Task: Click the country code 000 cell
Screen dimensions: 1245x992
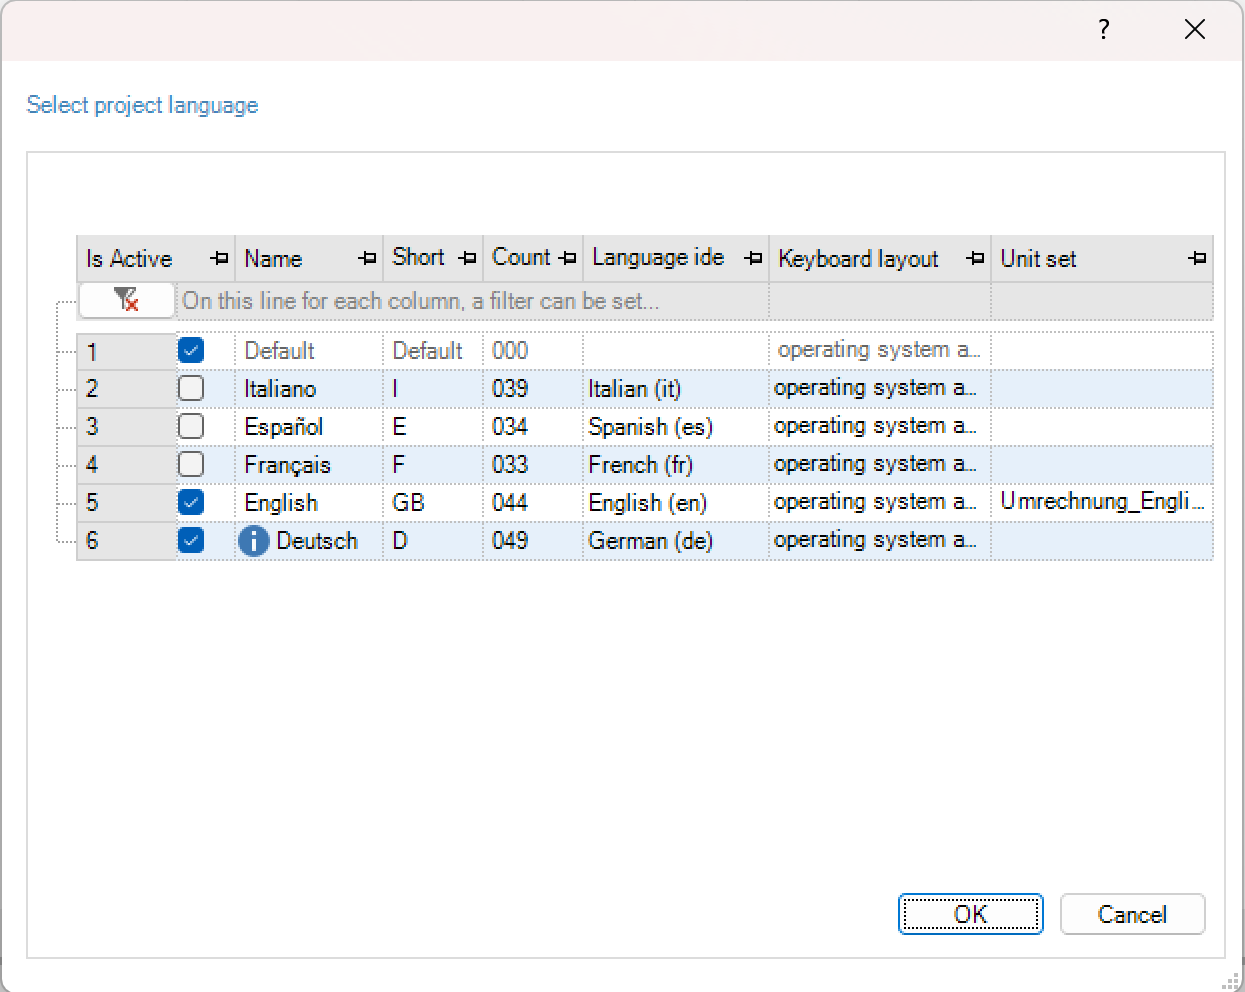Action: (x=533, y=351)
